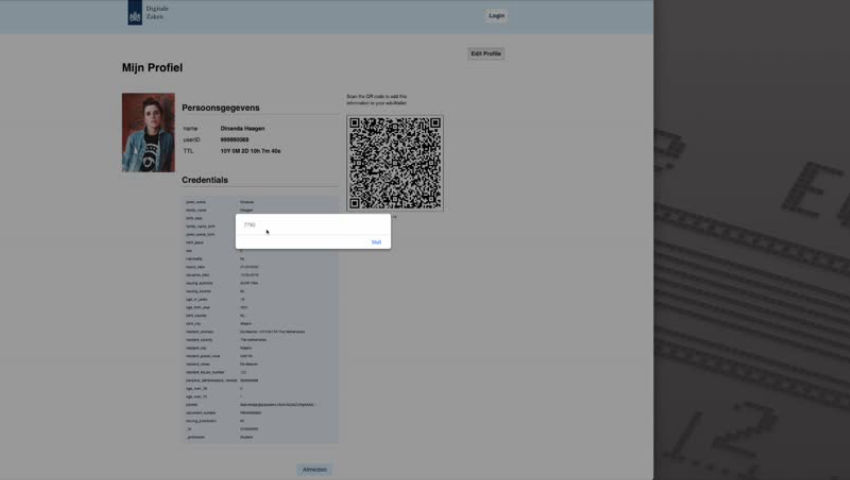Click the resident_address row in the credentials table
Screen dimensions: 850x480
coord(260,332)
